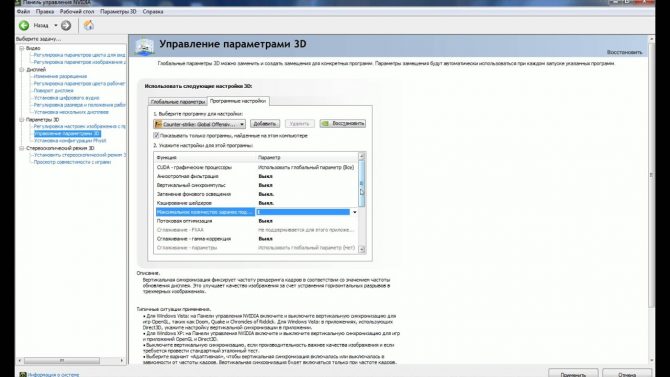Open the Рабочий стол menu

pyautogui.click(x=77, y=12)
